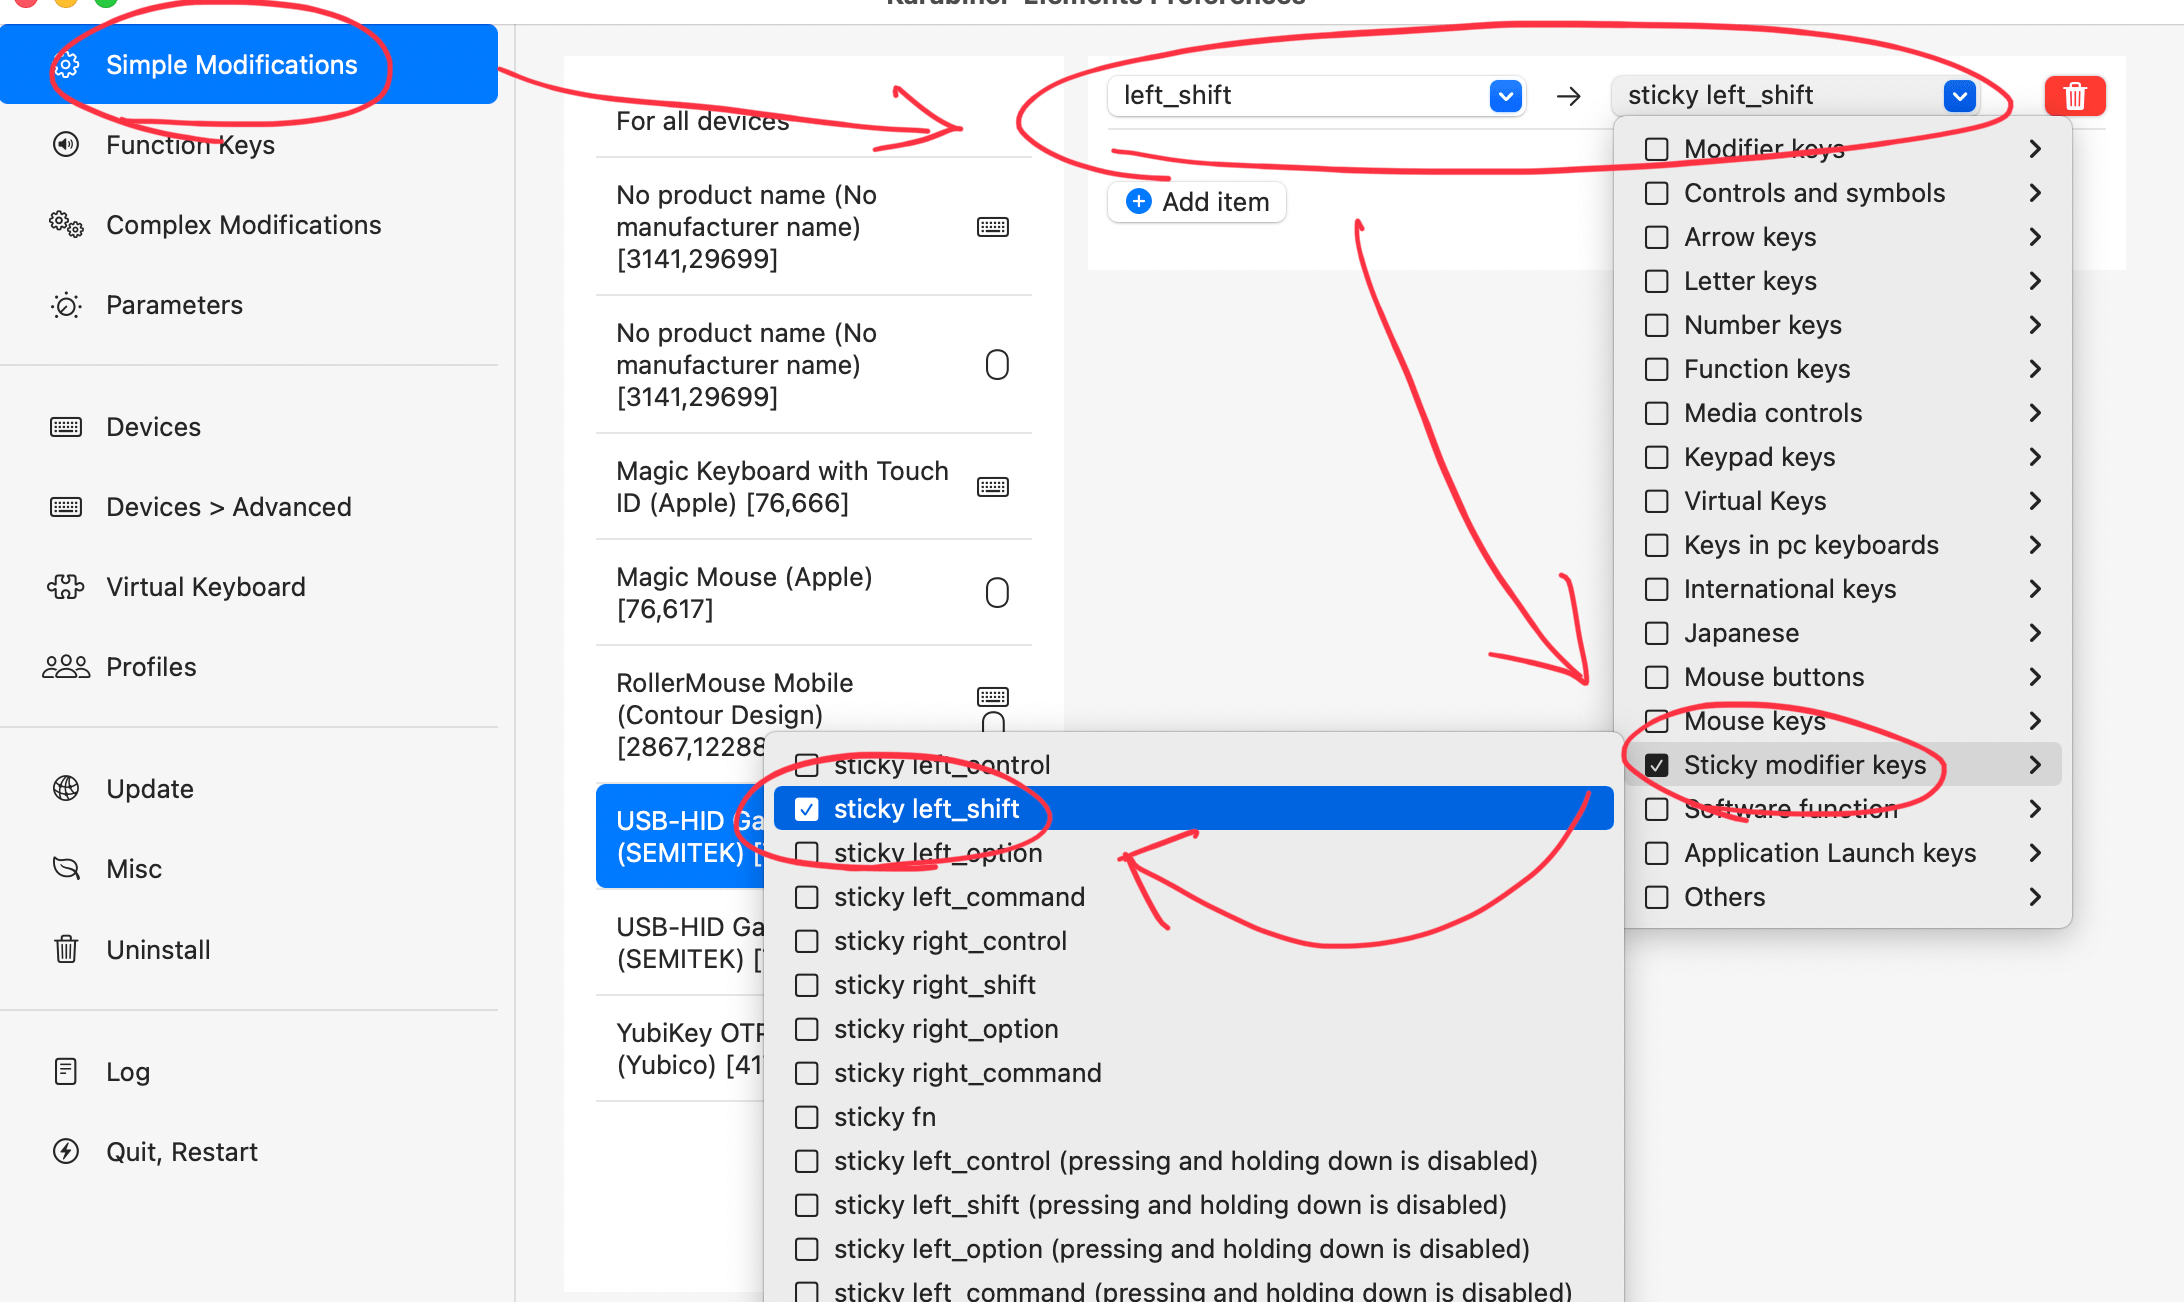Screen dimensions: 2184x1302
Task: Open the Complex Modifications section
Action: point(249,225)
